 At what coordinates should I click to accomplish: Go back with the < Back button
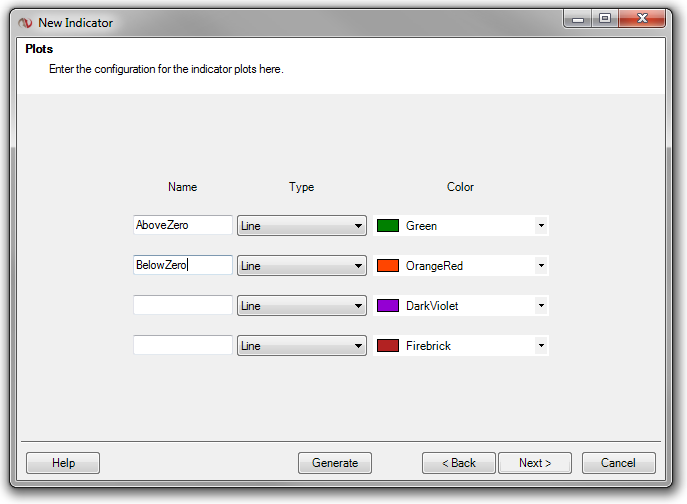459,463
